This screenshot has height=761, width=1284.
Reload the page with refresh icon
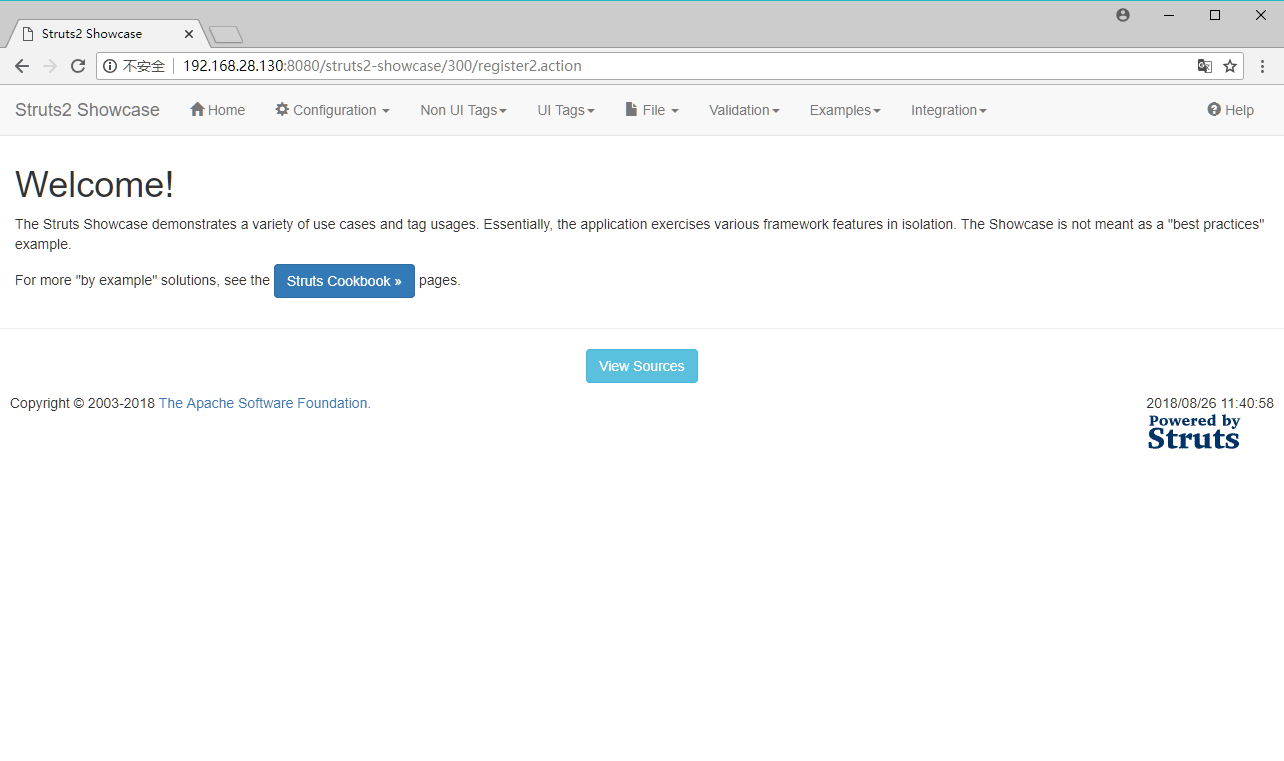click(78, 66)
